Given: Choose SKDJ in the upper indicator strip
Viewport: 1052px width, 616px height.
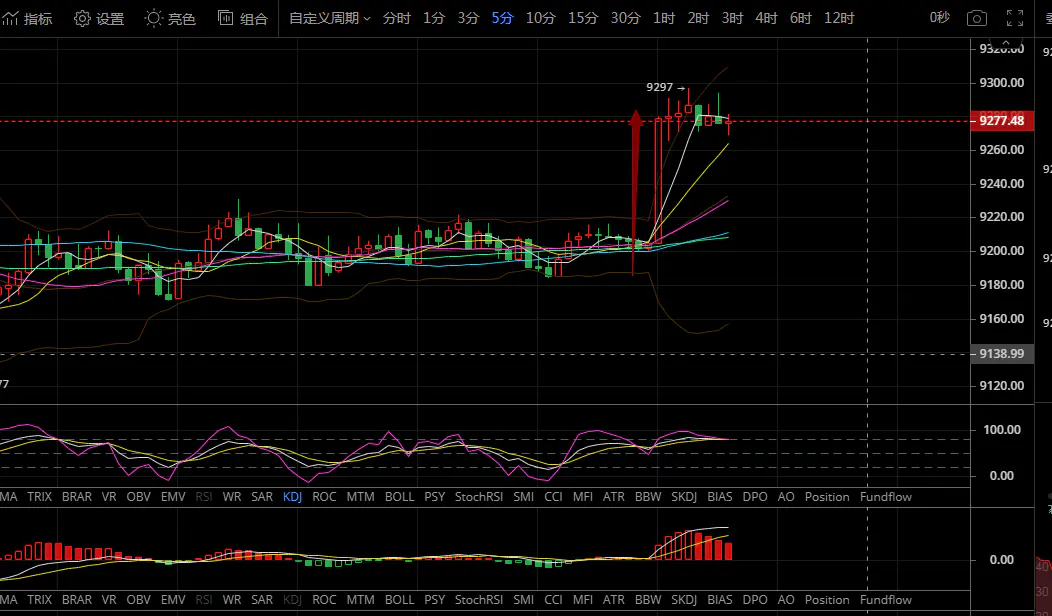Looking at the screenshot, I should pyautogui.click(x=684, y=497).
